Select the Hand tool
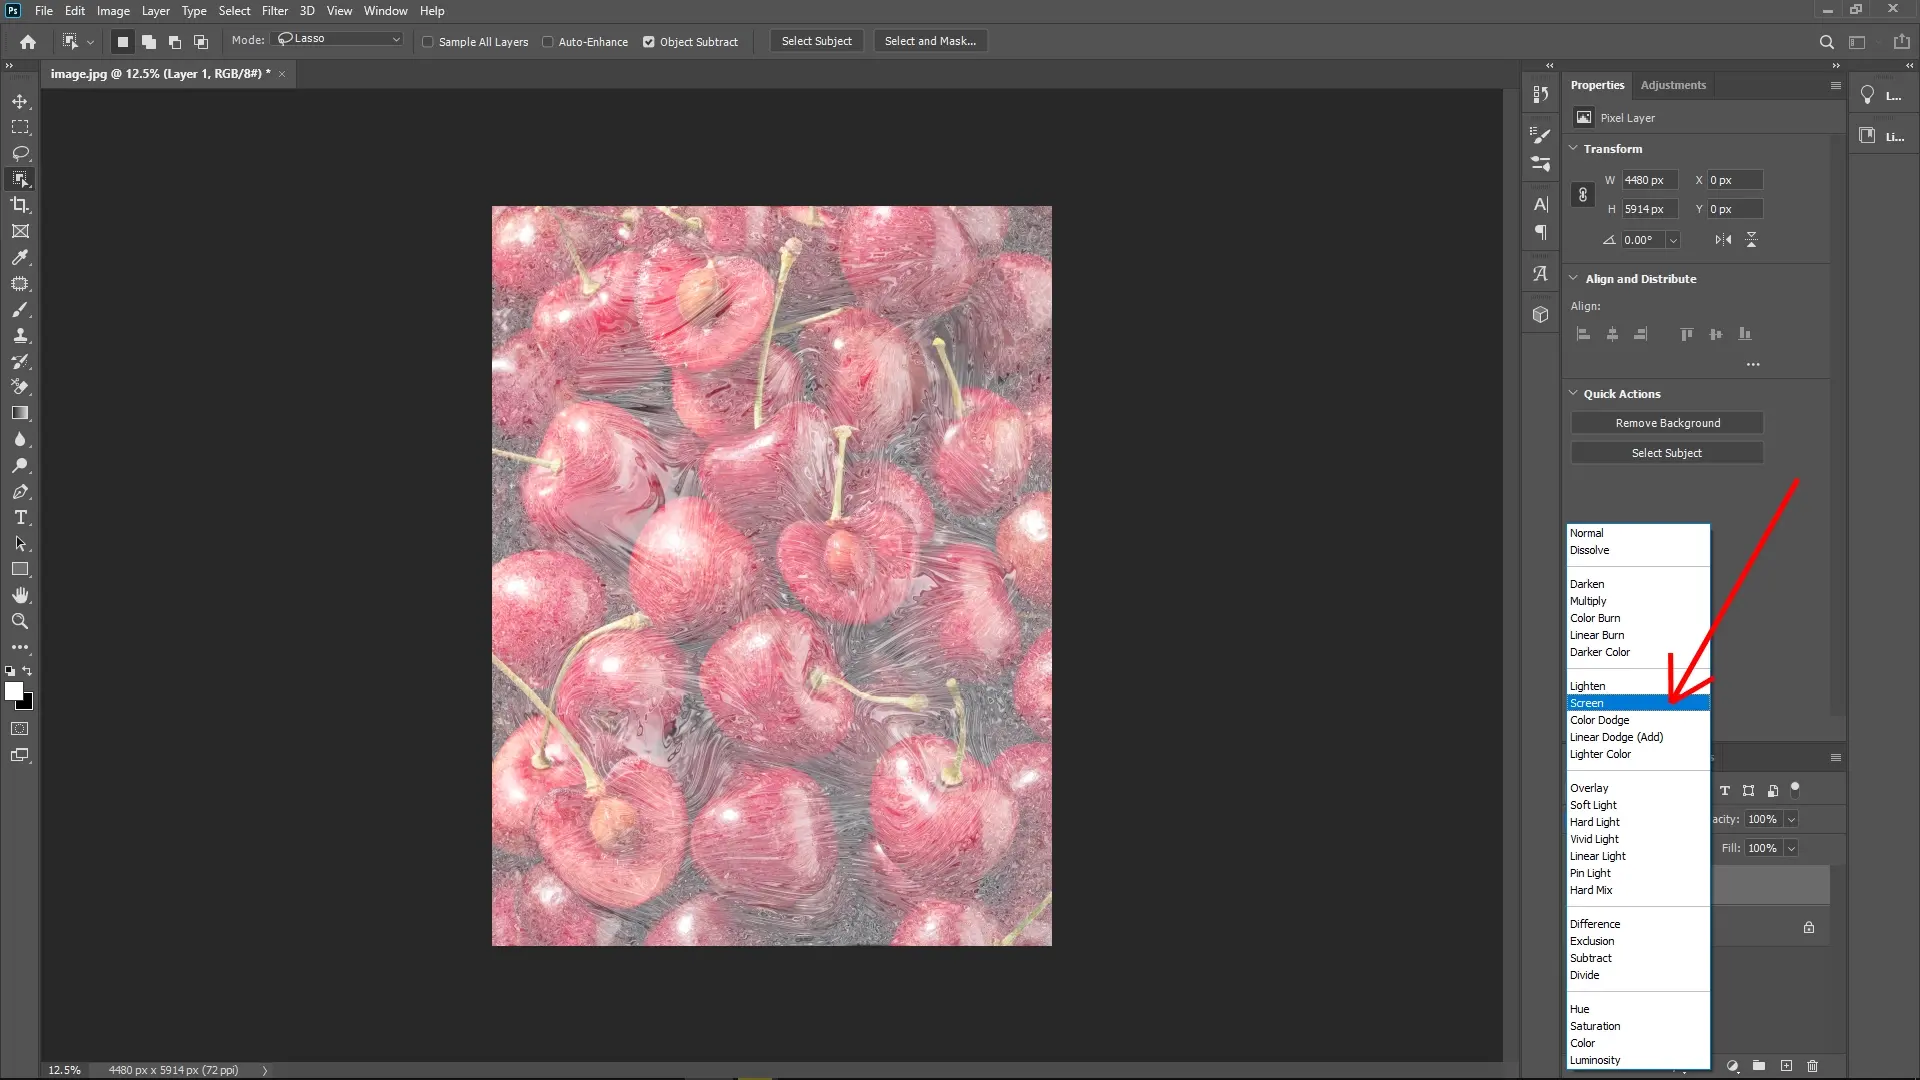1920x1080 pixels. (20, 594)
